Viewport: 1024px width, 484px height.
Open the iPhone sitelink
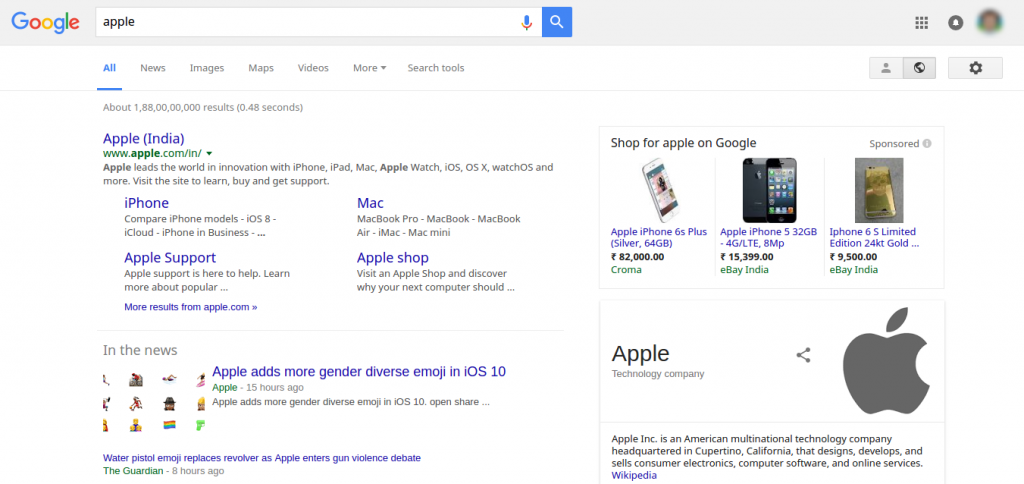tap(146, 203)
